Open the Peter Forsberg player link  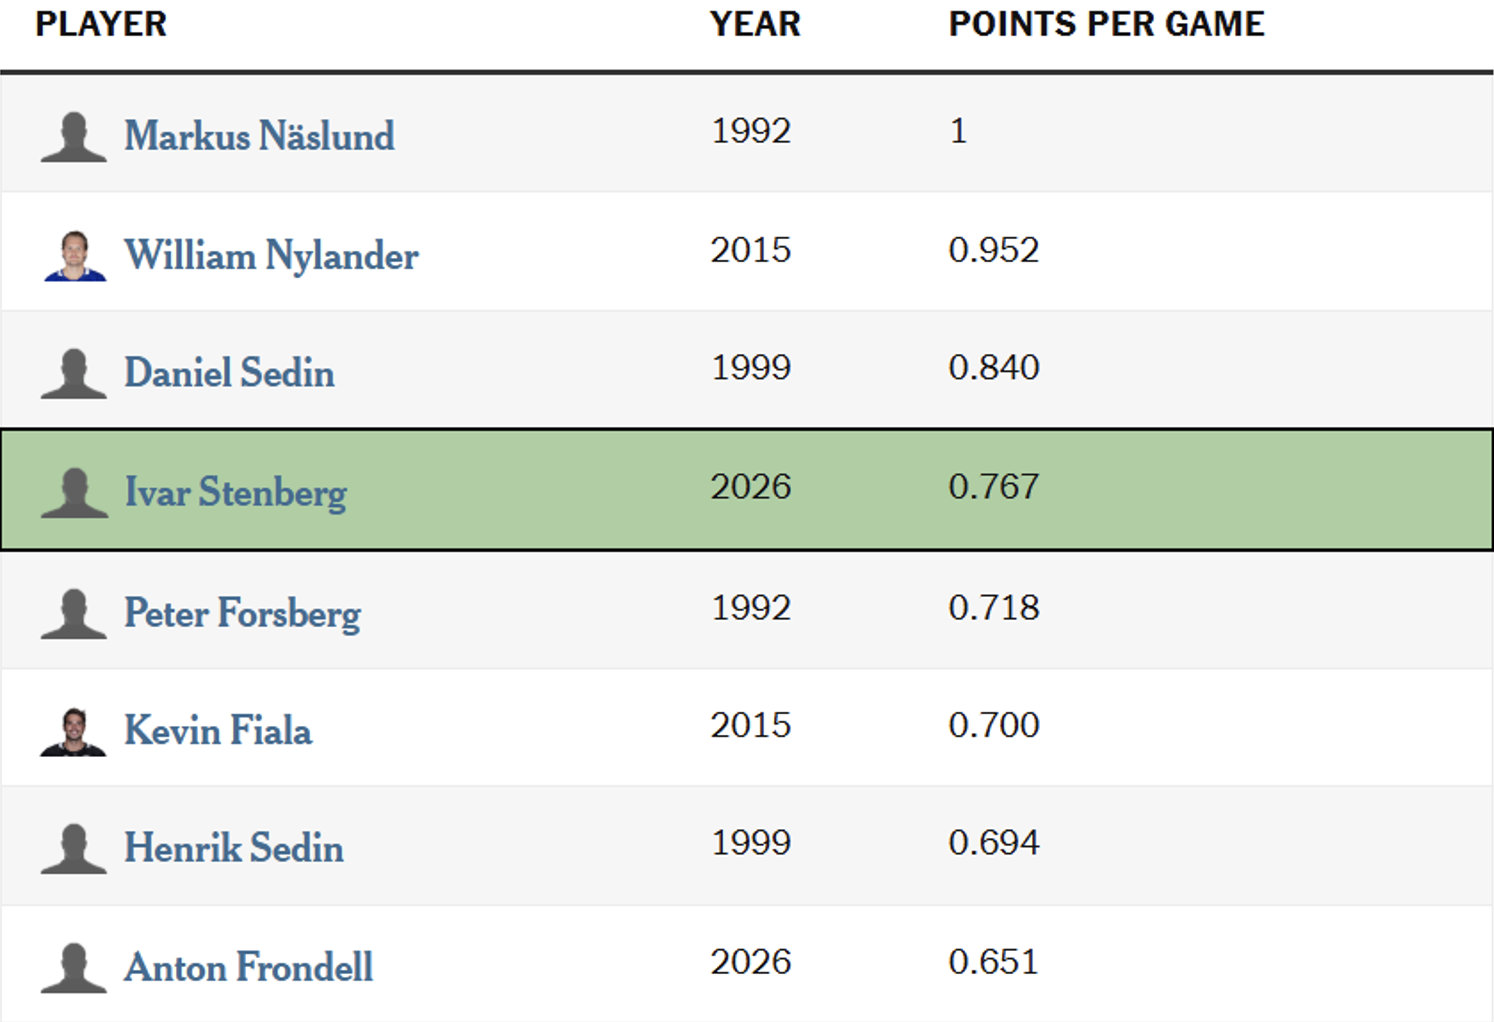tap(242, 614)
